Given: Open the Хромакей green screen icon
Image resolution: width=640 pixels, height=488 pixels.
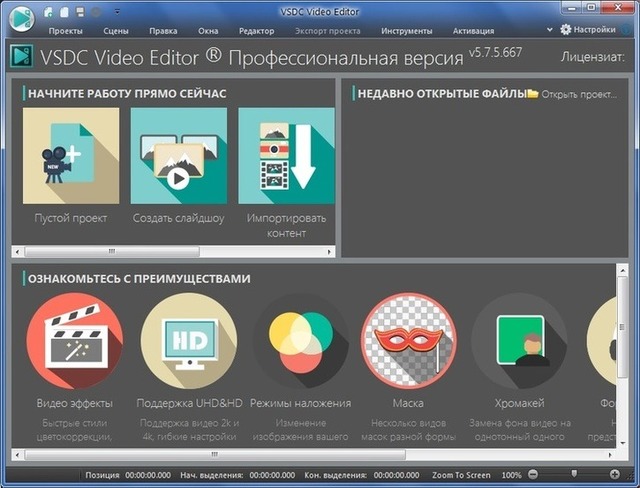Looking at the screenshot, I should (x=519, y=341).
